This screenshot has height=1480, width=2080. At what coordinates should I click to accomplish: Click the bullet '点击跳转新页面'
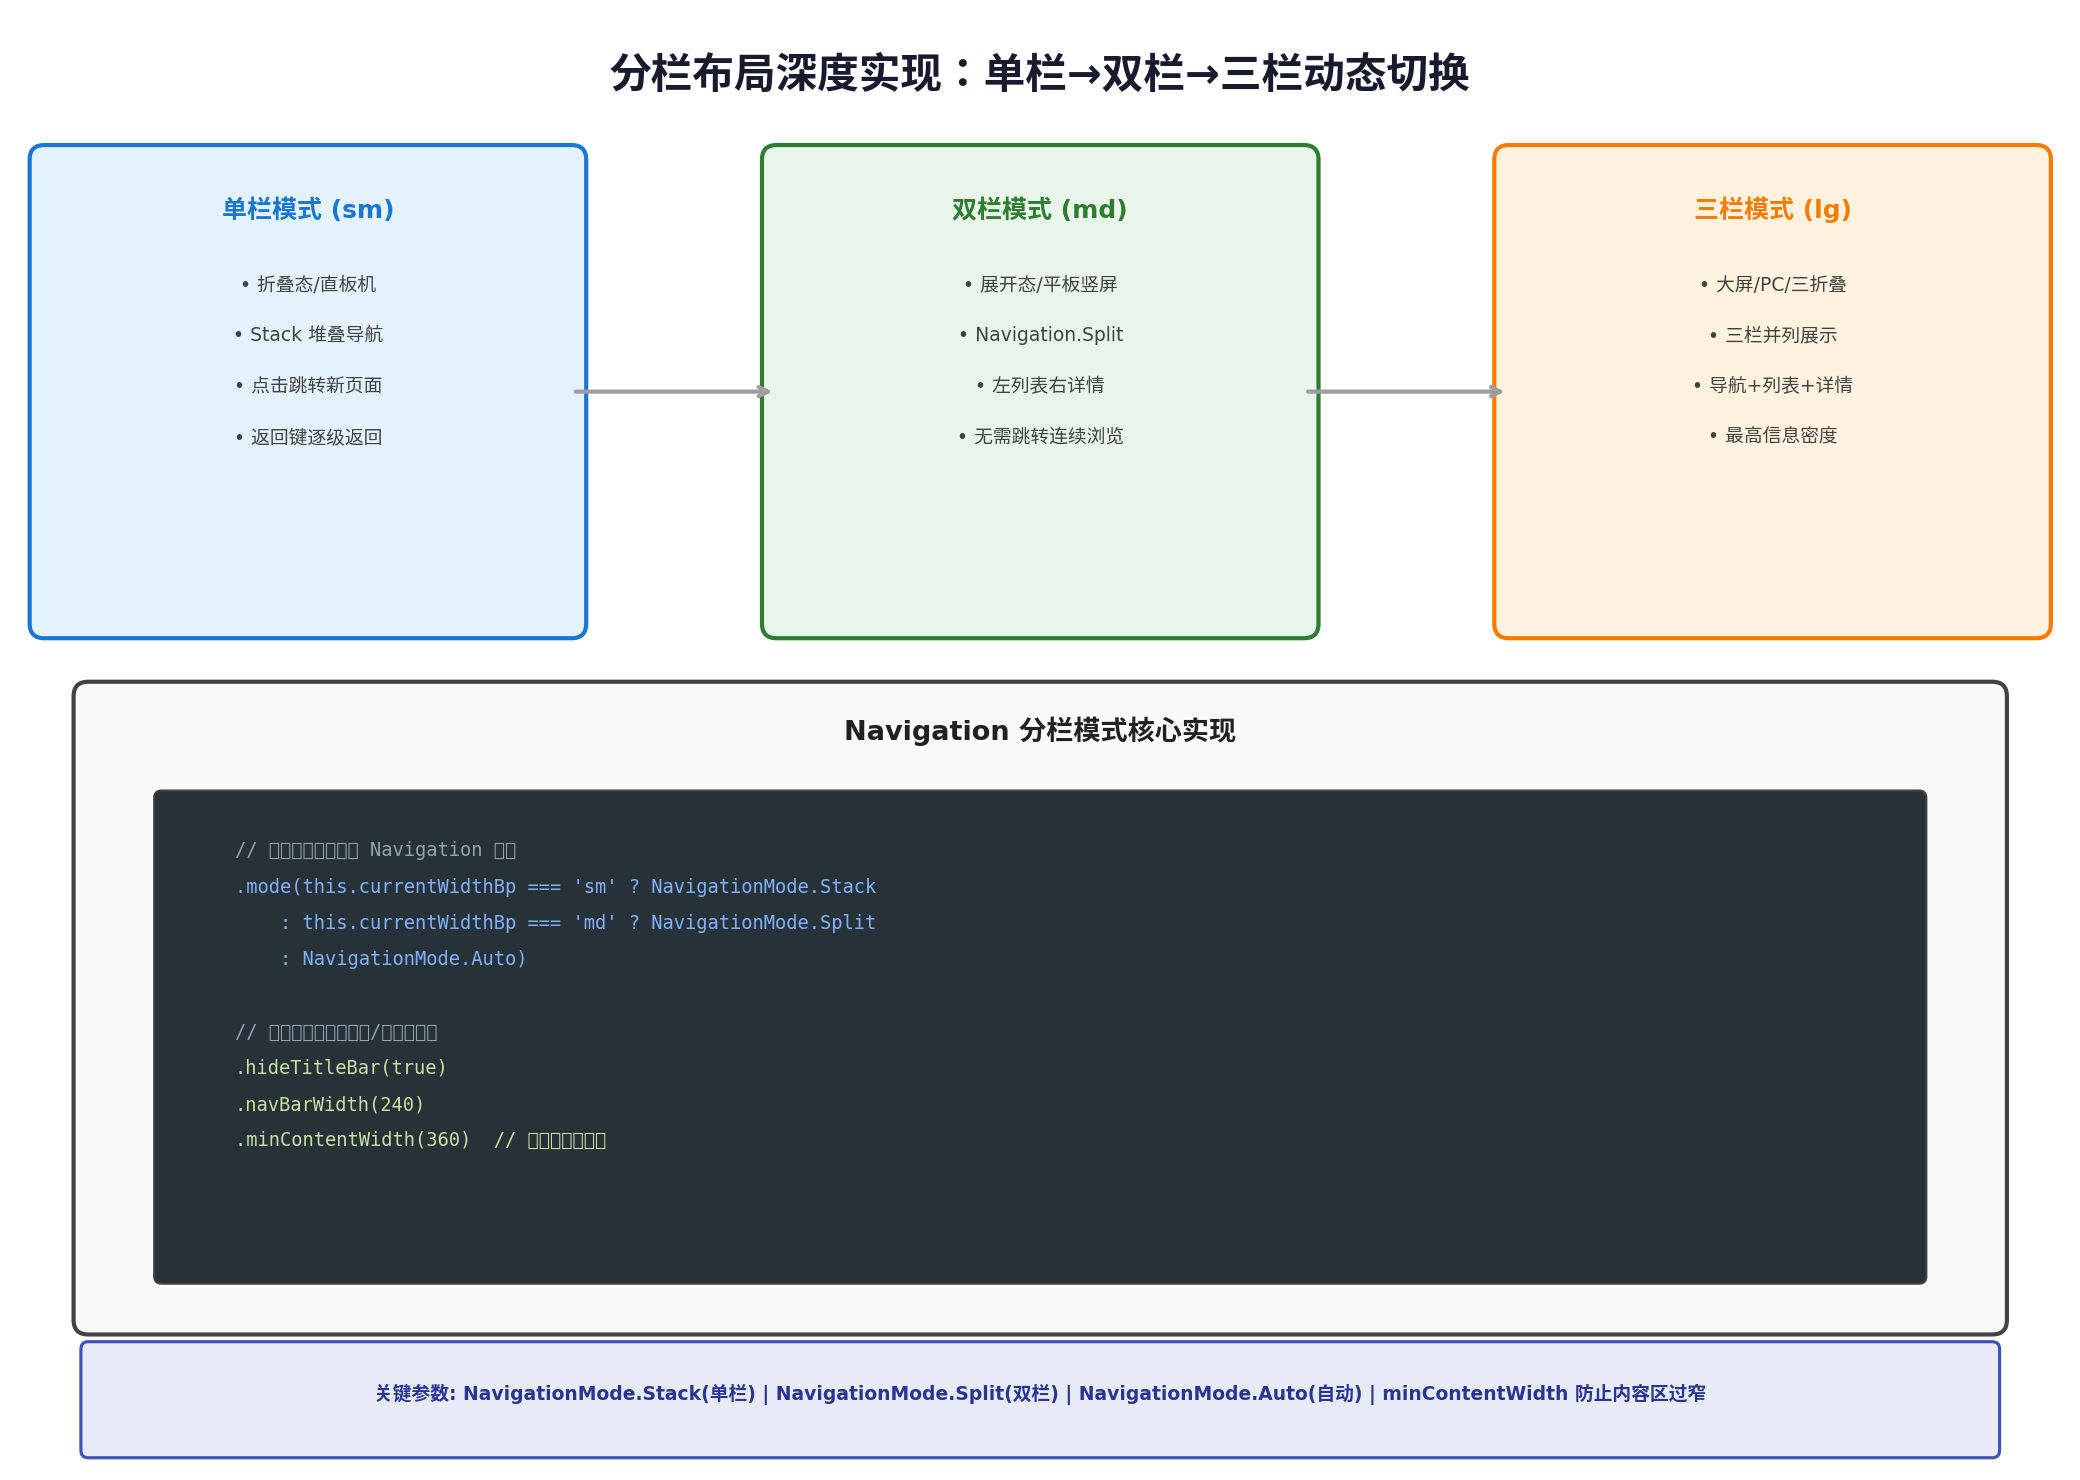pos(308,385)
